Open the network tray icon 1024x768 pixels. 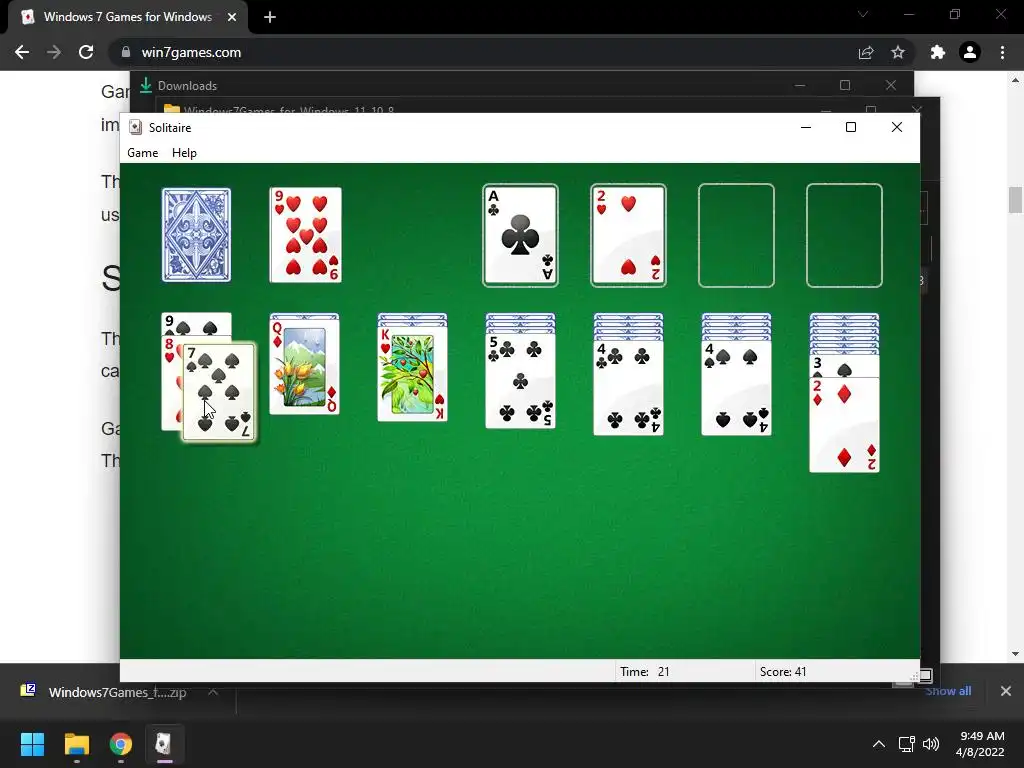906,744
